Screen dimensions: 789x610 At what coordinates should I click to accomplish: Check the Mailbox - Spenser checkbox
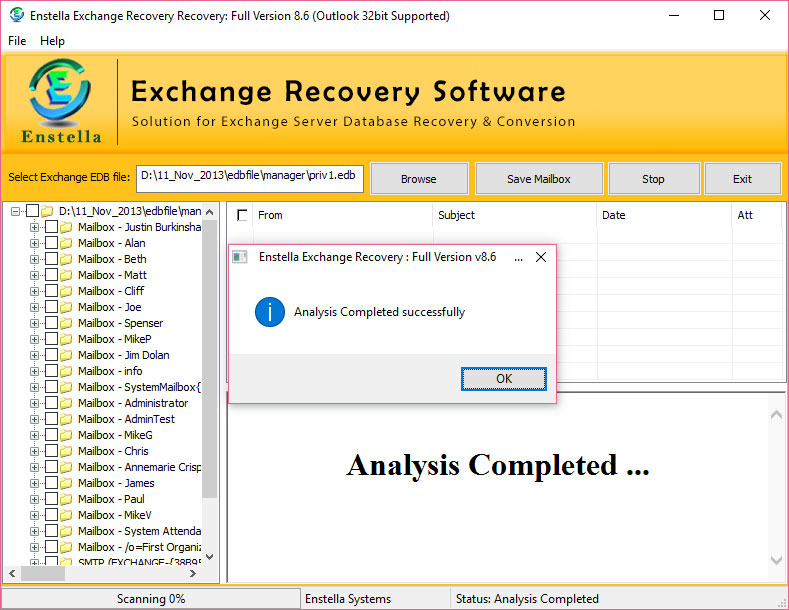[51, 323]
